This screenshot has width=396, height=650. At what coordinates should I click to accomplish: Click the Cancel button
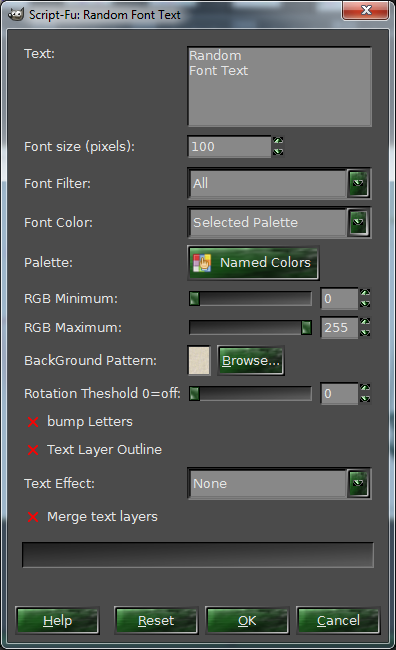[x=338, y=621]
